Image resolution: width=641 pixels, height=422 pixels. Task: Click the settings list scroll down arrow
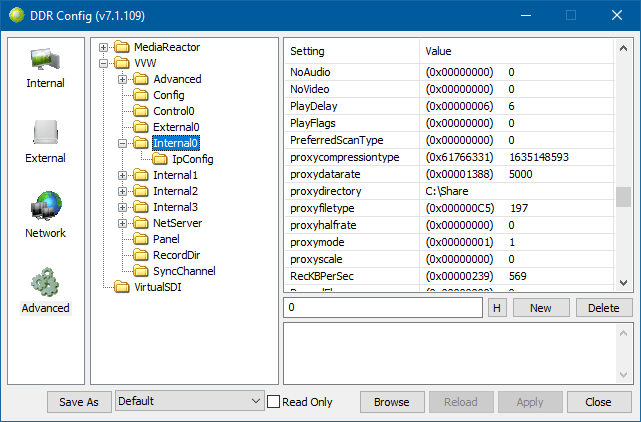pos(623,283)
